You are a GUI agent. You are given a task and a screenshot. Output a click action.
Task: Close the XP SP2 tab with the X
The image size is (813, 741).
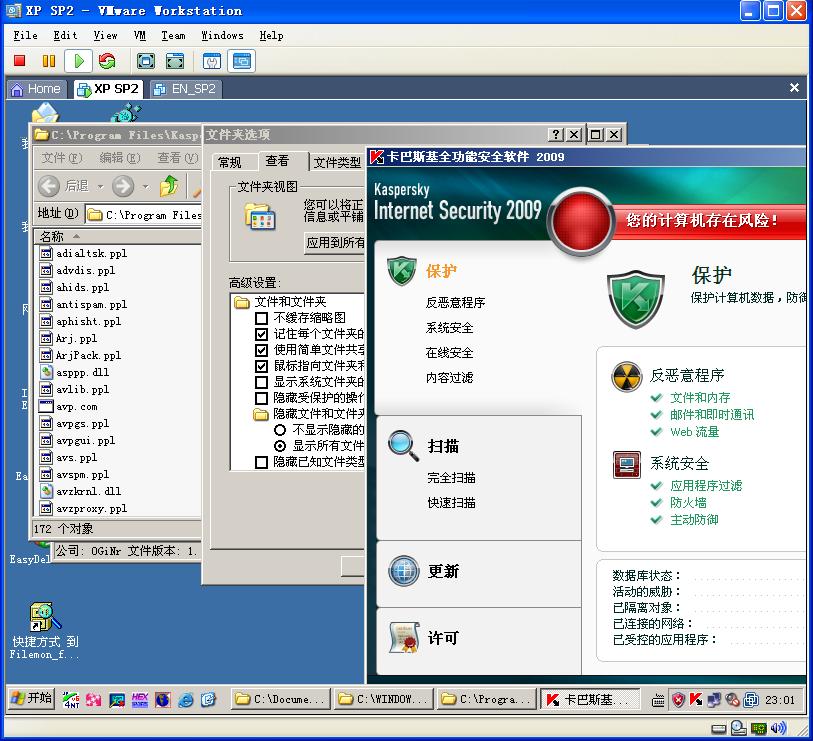point(794,88)
